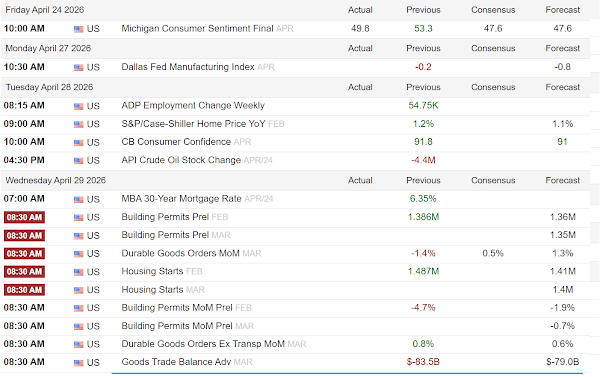Click Wednesday April 29 2026 date header
The height and width of the screenshot is (377, 600).
pyautogui.click(x=55, y=180)
